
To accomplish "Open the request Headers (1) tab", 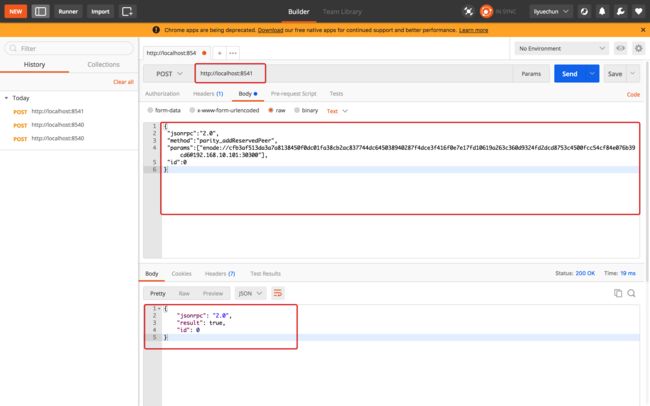I will (x=208, y=94).
